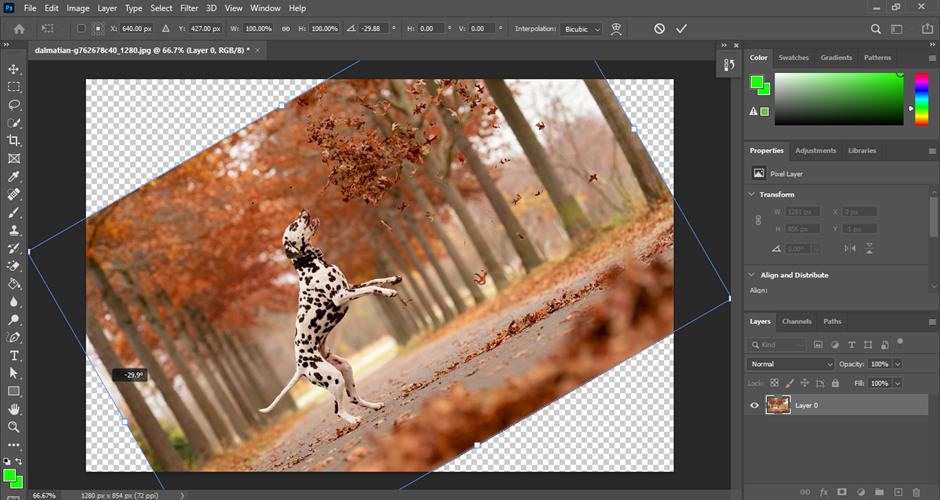
Task: Open the Fill slider dropdown arrow
Action: 897,383
